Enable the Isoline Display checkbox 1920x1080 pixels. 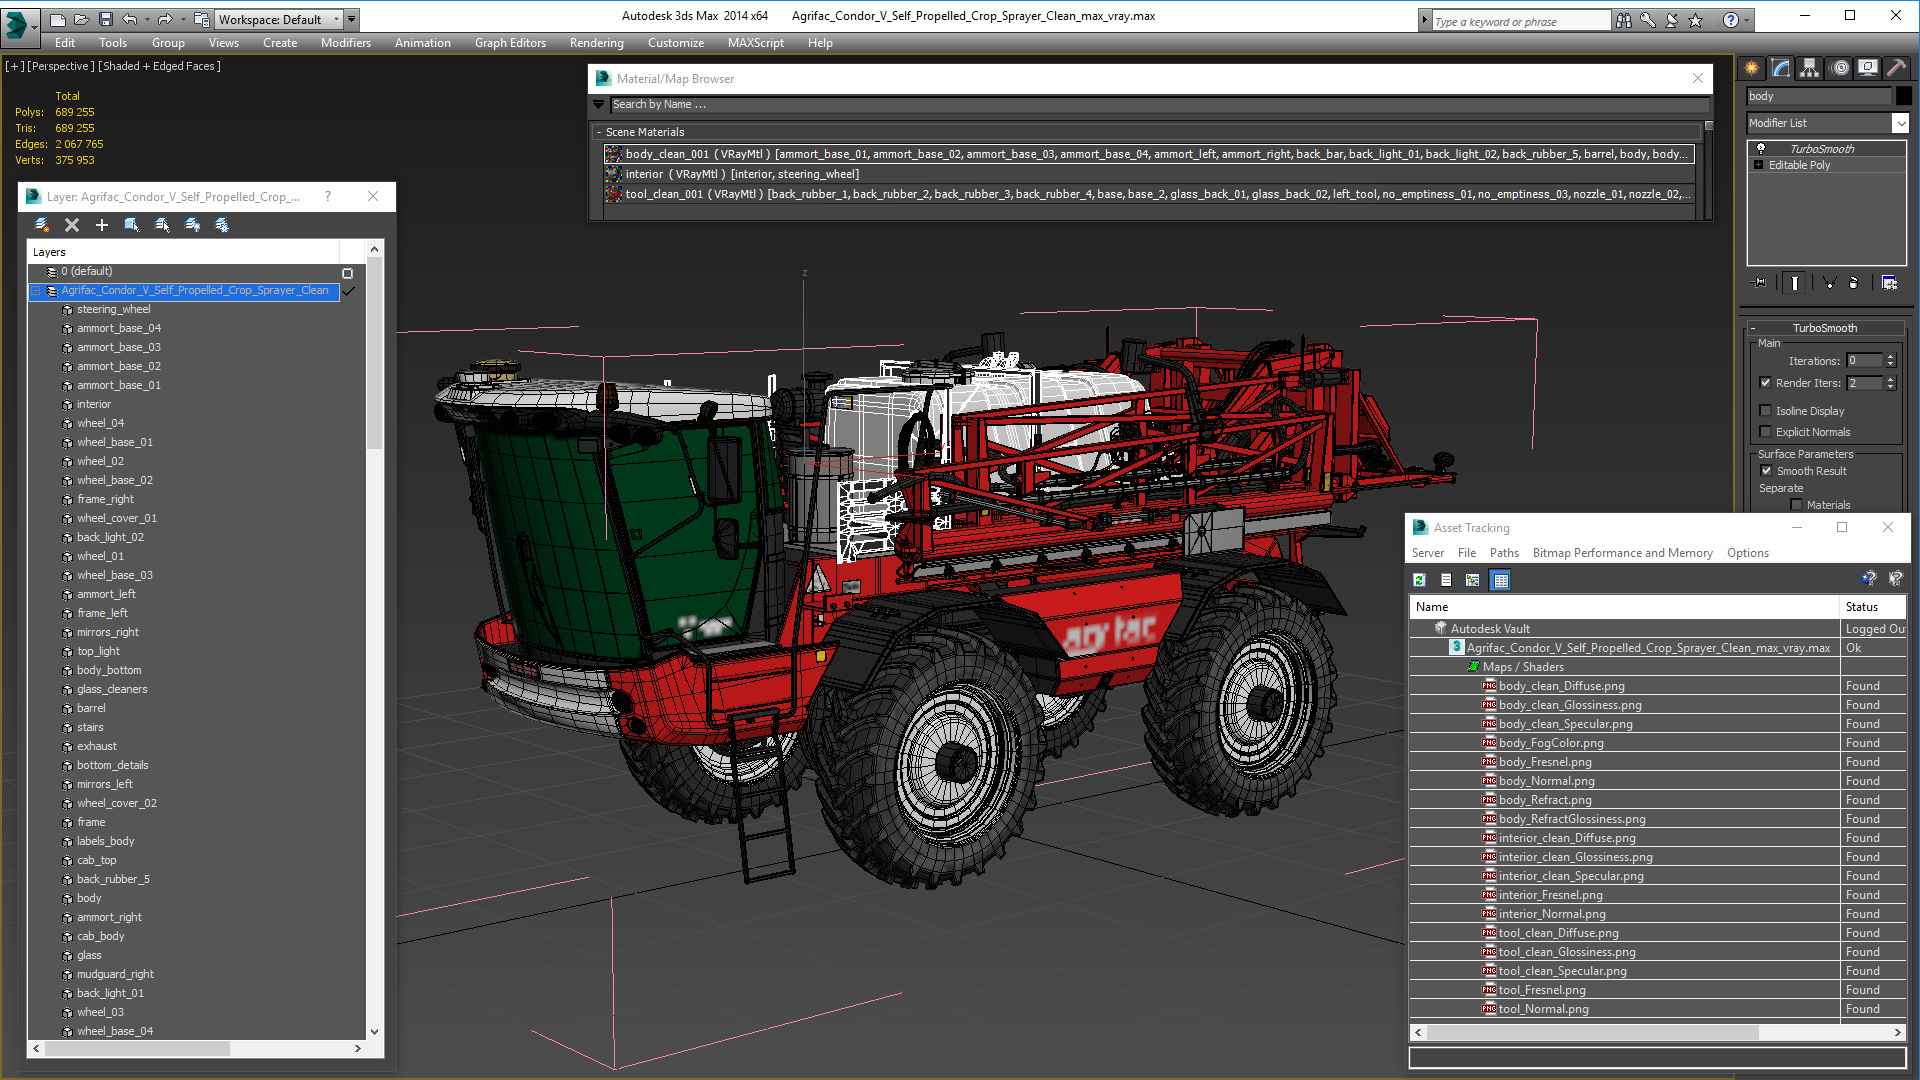click(x=1765, y=411)
